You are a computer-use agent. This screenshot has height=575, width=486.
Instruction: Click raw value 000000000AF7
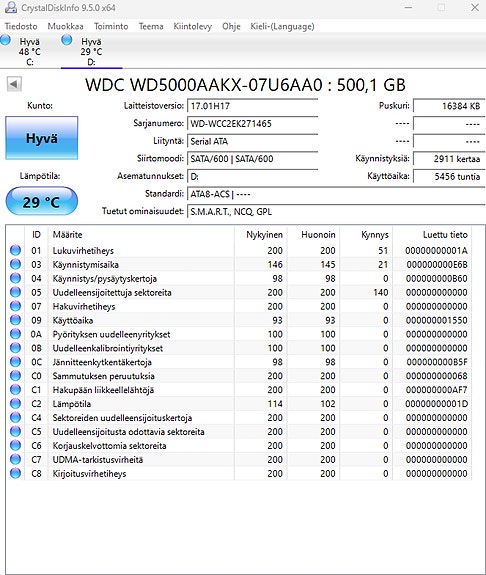[x=436, y=390]
